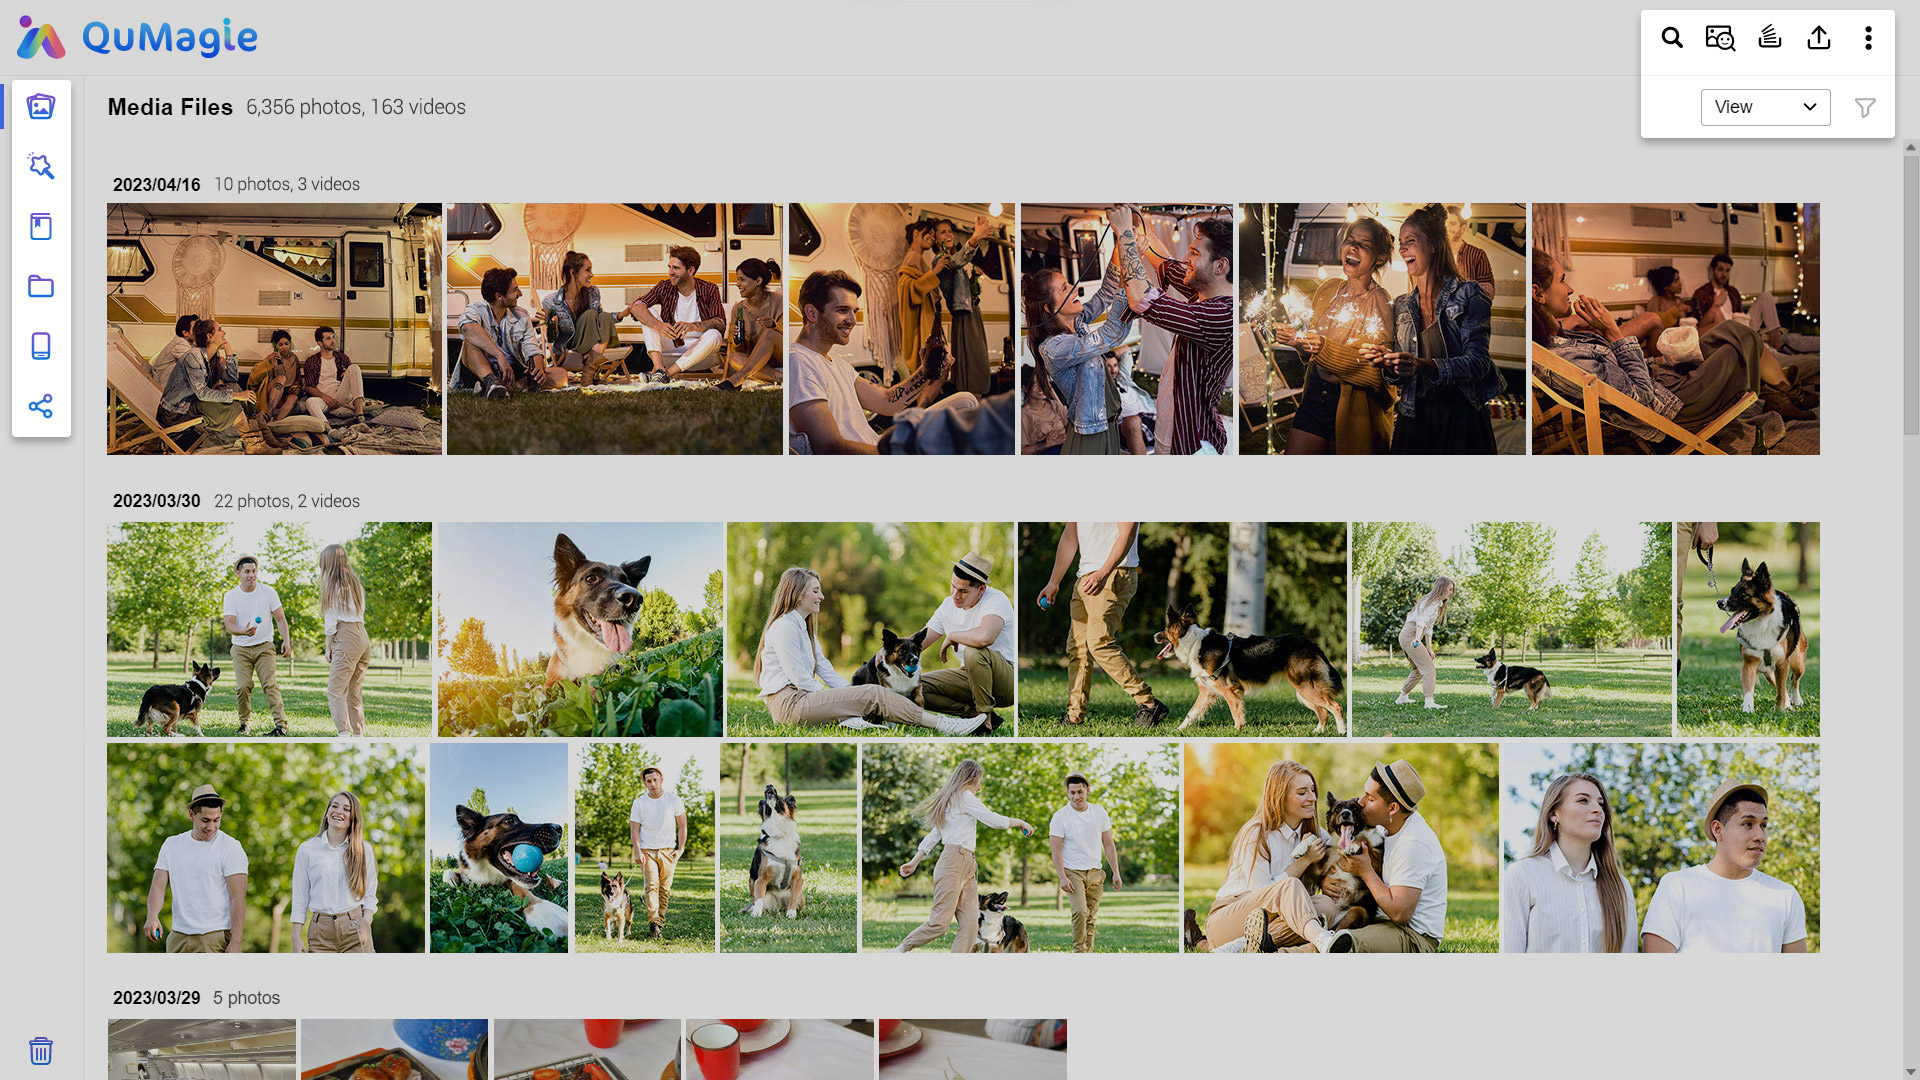Click the 2023/04/16 date header
Screen dimensions: 1920x1080
(156, 185)
